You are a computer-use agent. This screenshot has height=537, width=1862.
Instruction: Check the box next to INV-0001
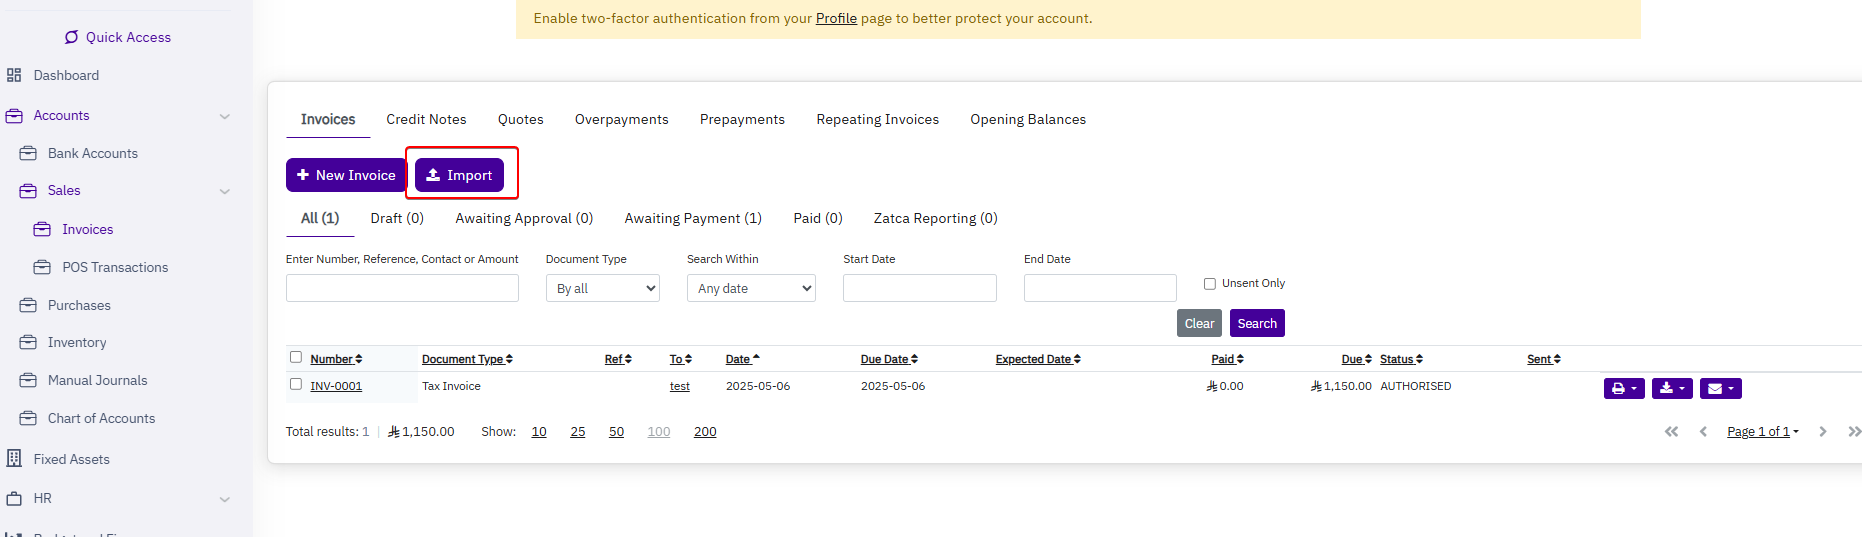click(x=296, y=384)
